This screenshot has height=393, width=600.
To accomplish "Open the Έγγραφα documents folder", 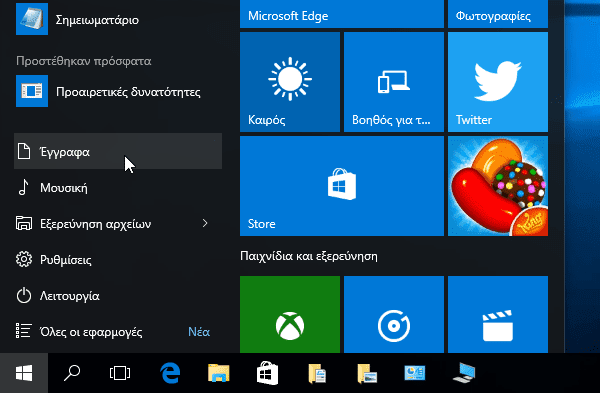I will pos(118,152).
